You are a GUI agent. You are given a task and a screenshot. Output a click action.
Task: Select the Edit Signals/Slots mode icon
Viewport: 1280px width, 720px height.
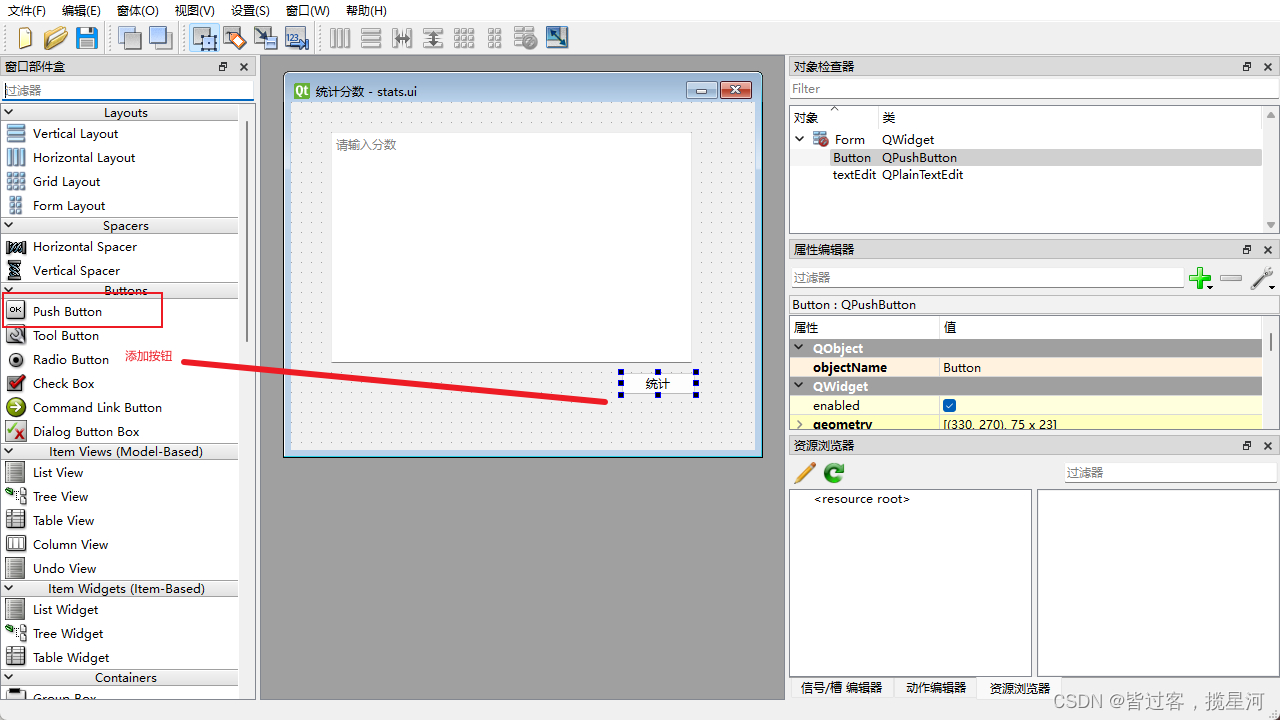pos(235,38)
